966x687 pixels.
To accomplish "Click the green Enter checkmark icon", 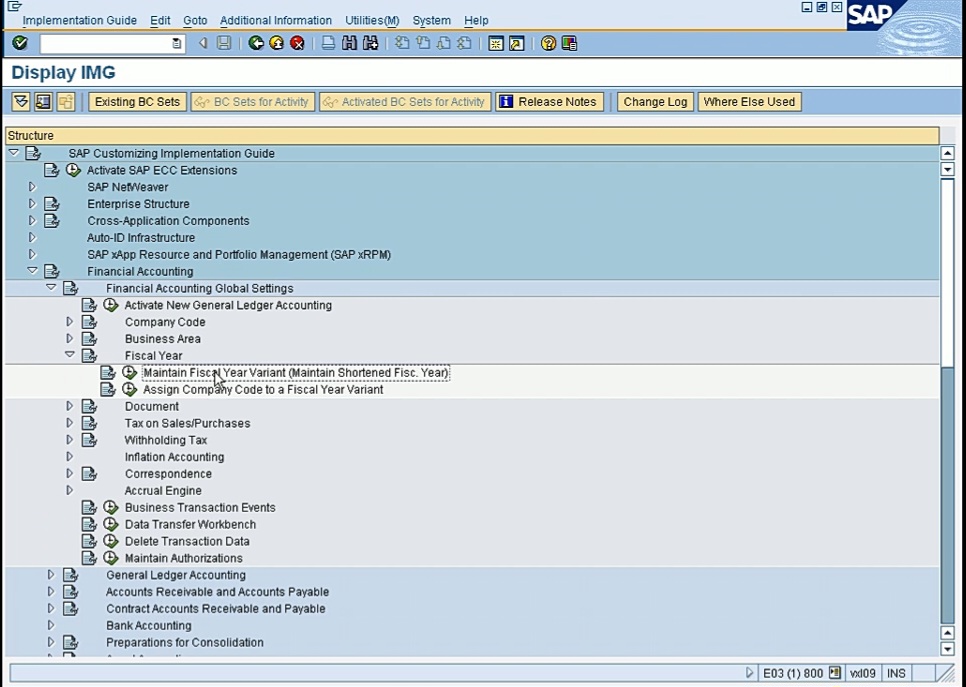I will [x=20, y=43].
